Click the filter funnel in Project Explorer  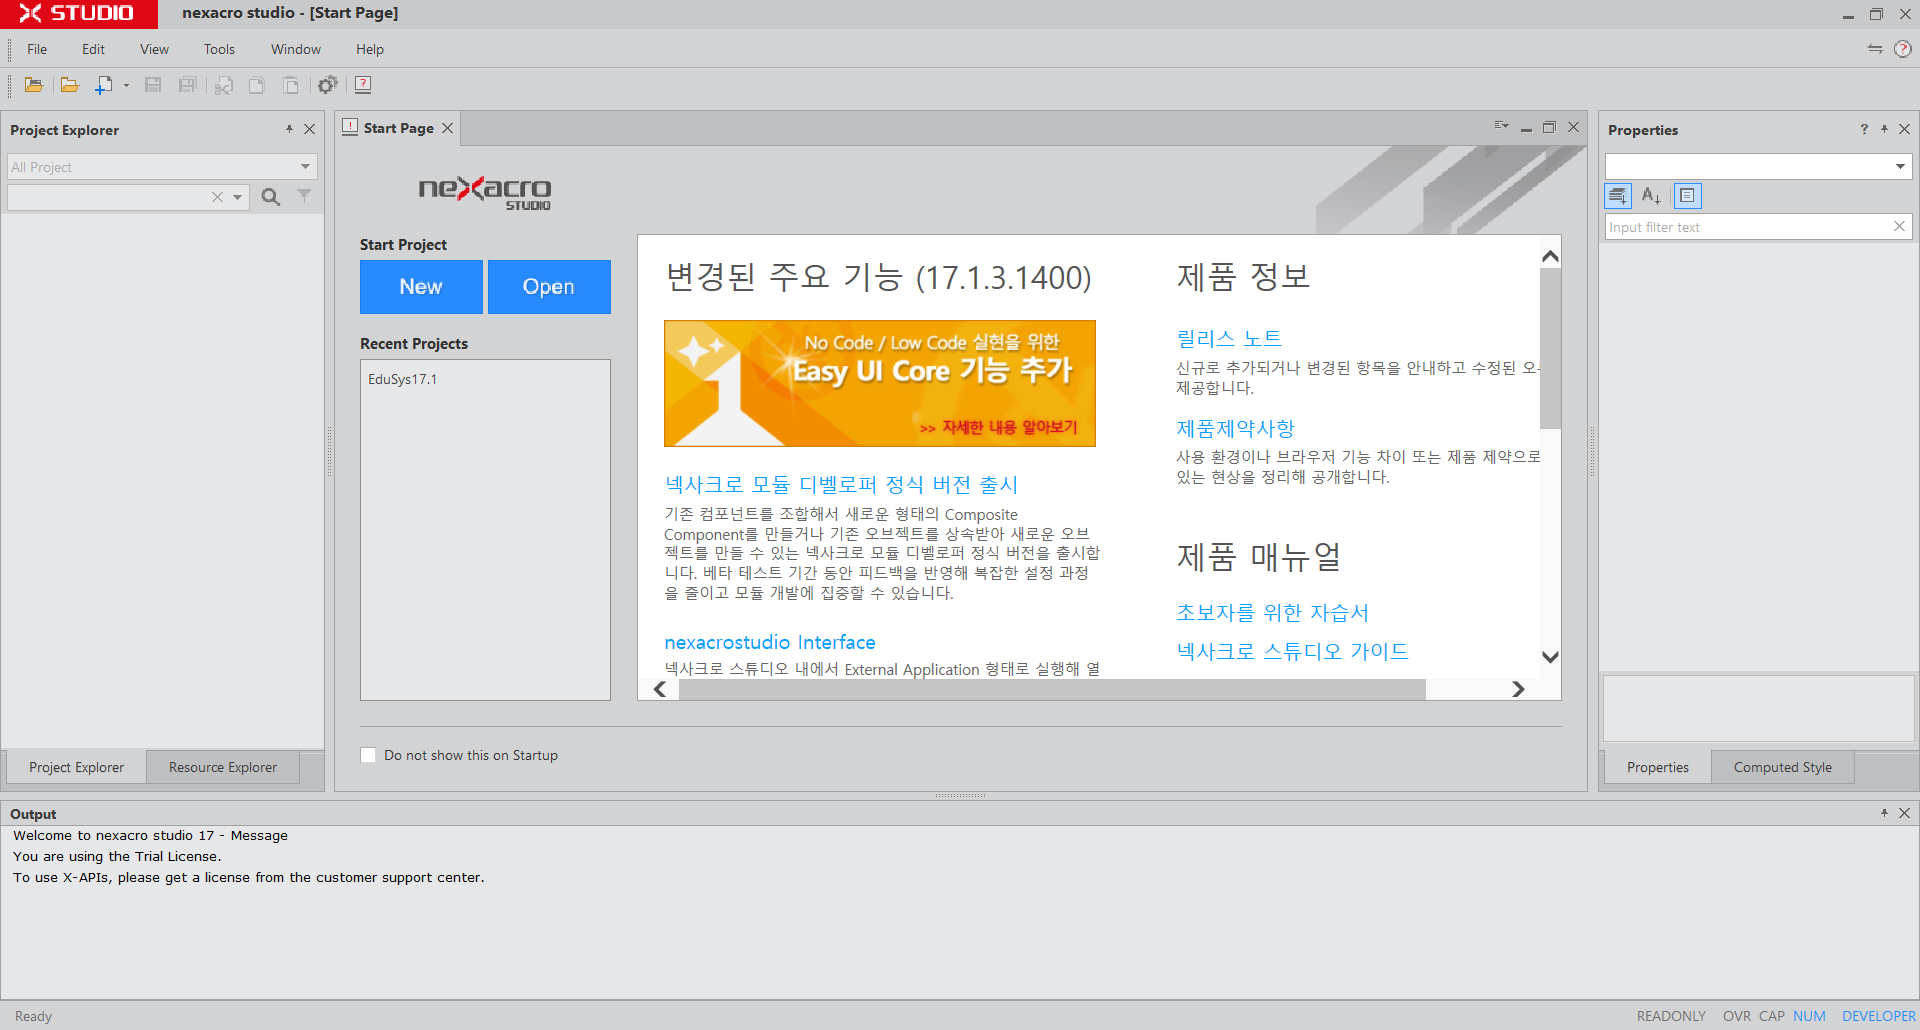[304, 196]
